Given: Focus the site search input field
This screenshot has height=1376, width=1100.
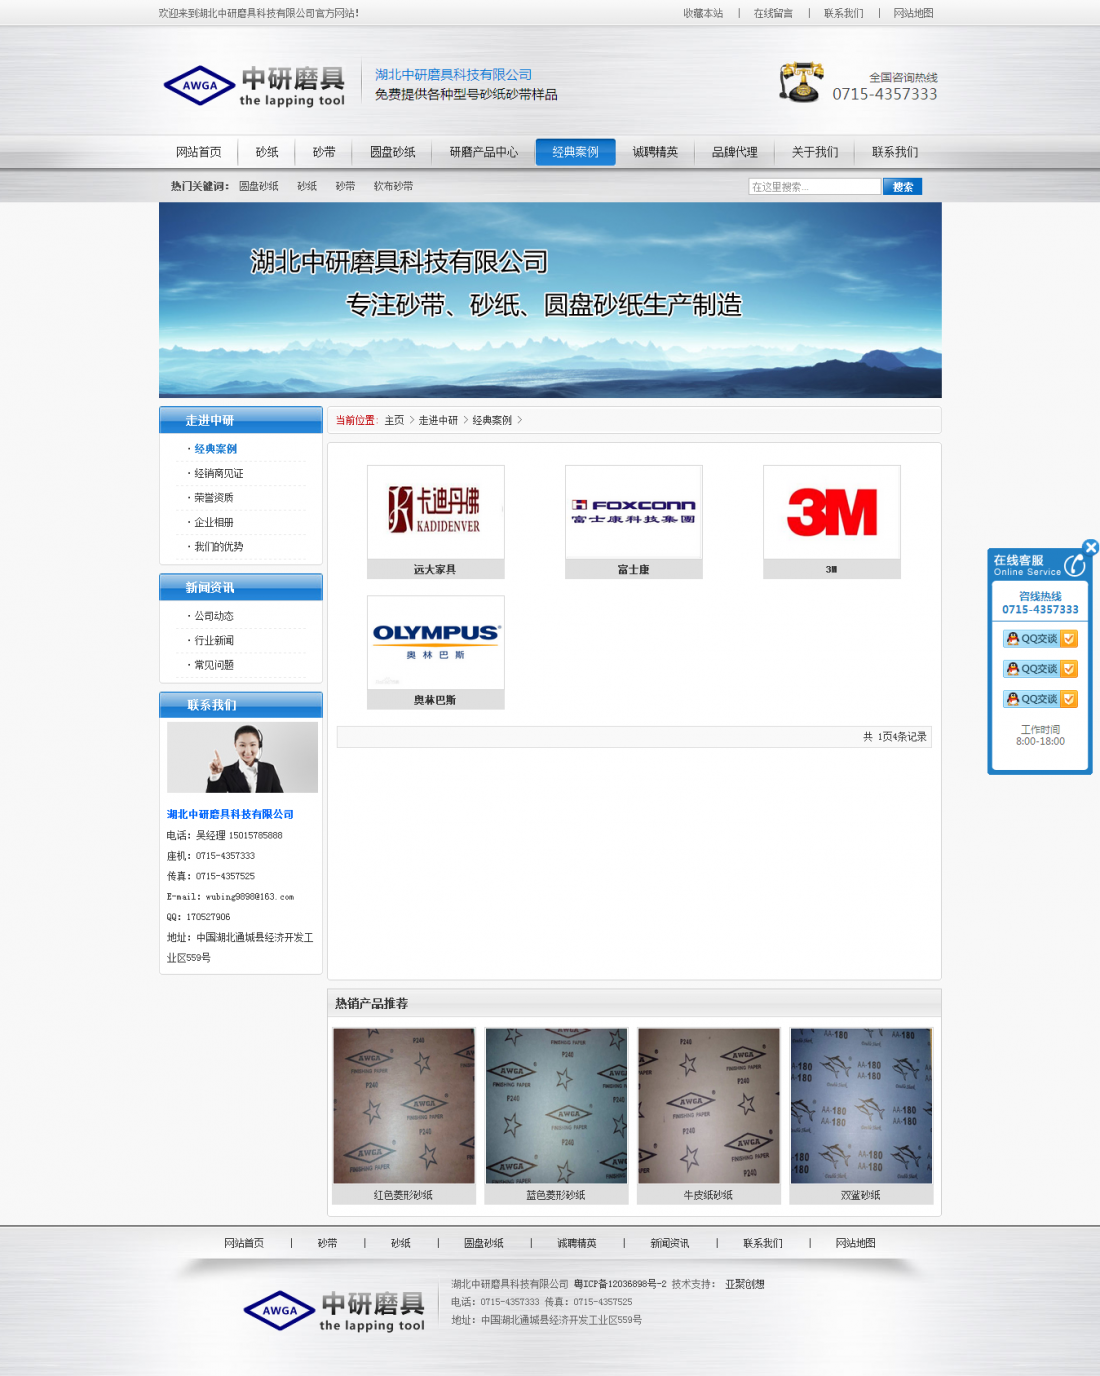Looking at the screenshot, I should point(815,187).
